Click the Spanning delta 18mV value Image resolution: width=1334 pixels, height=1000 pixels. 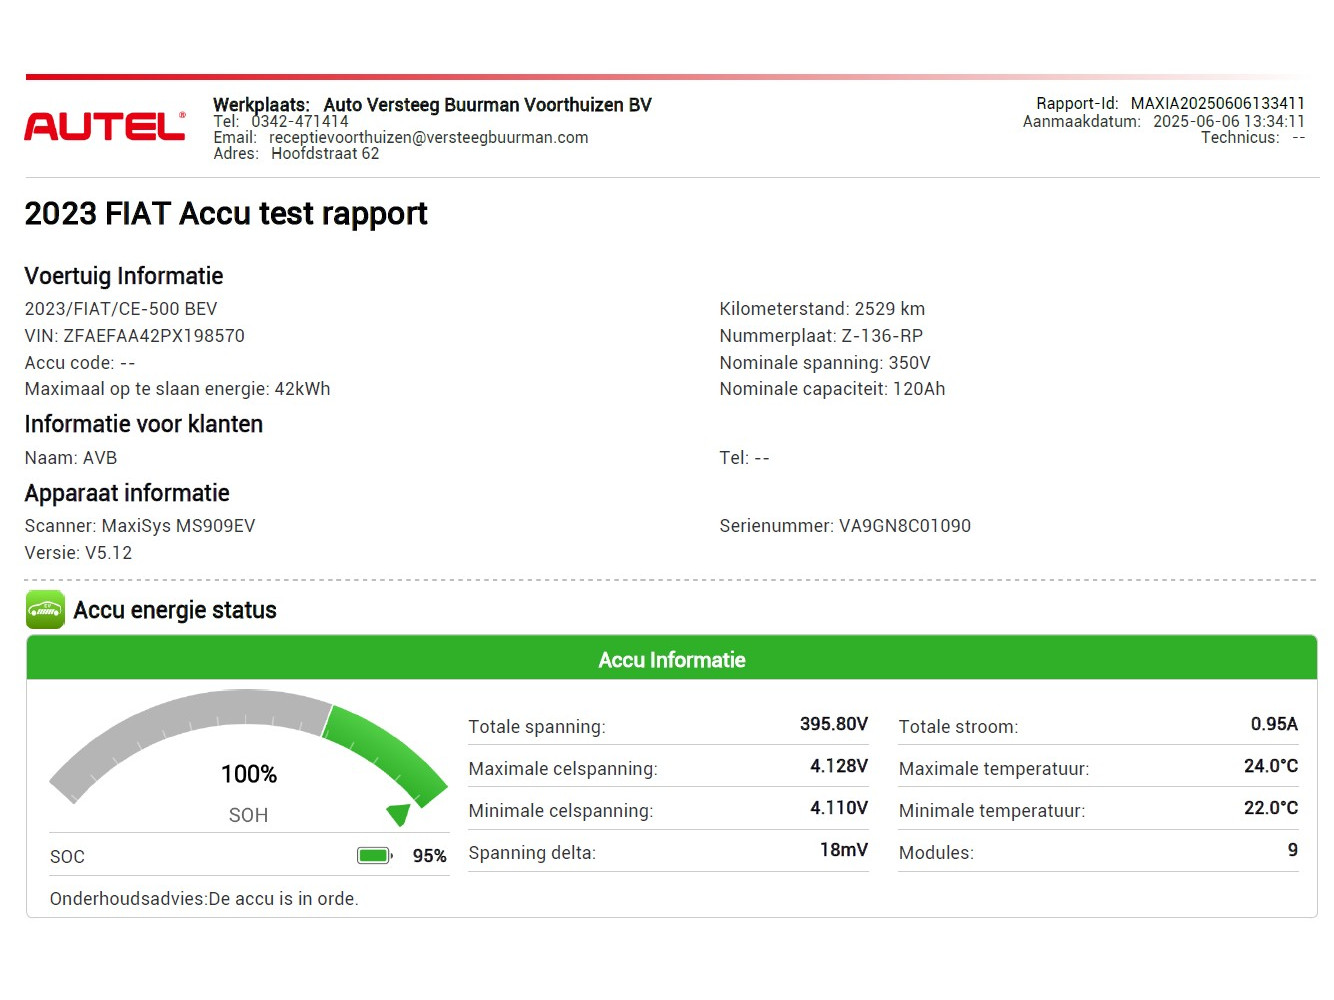click(x=843, y=850)
